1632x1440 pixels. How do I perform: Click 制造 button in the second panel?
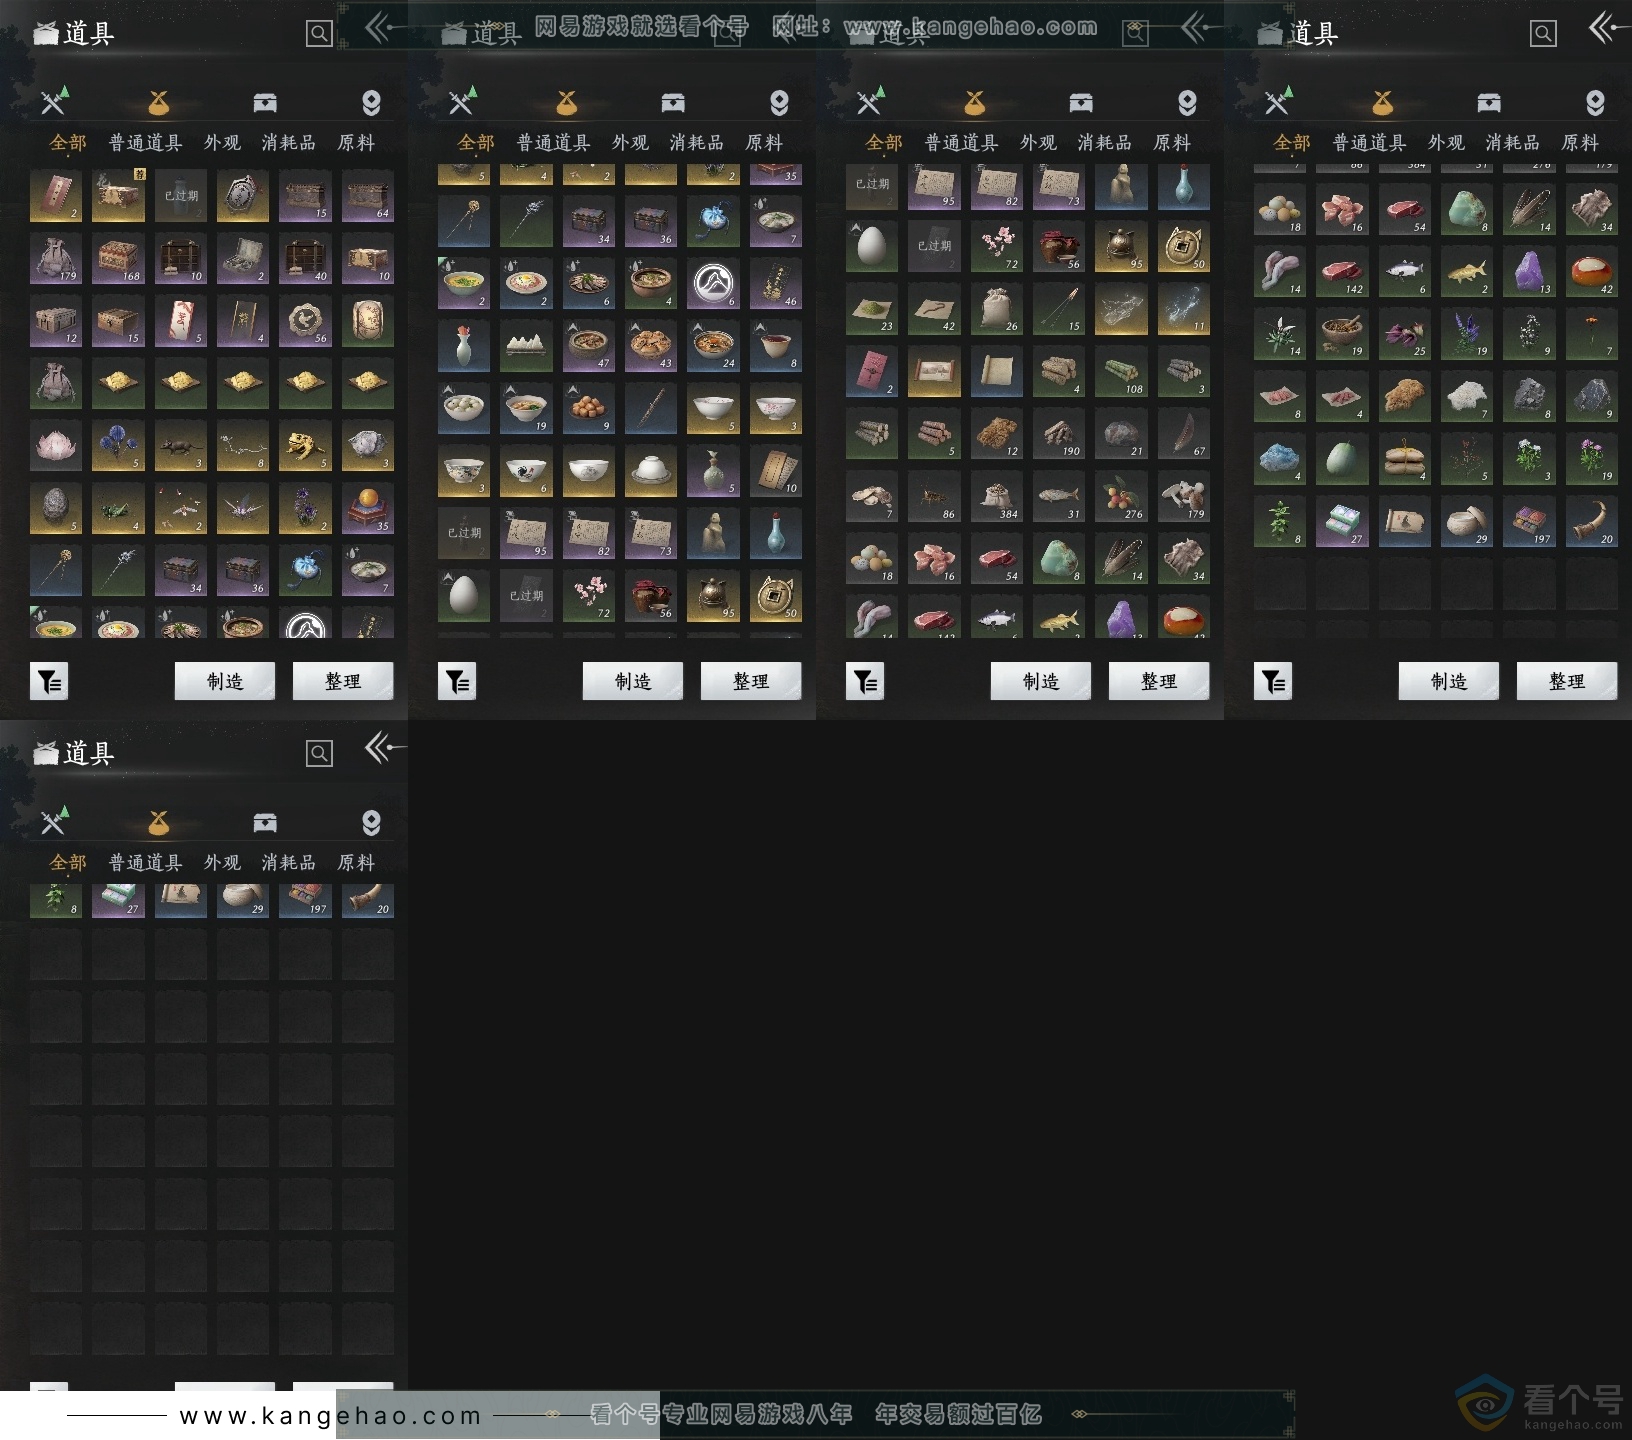(633, 681)
